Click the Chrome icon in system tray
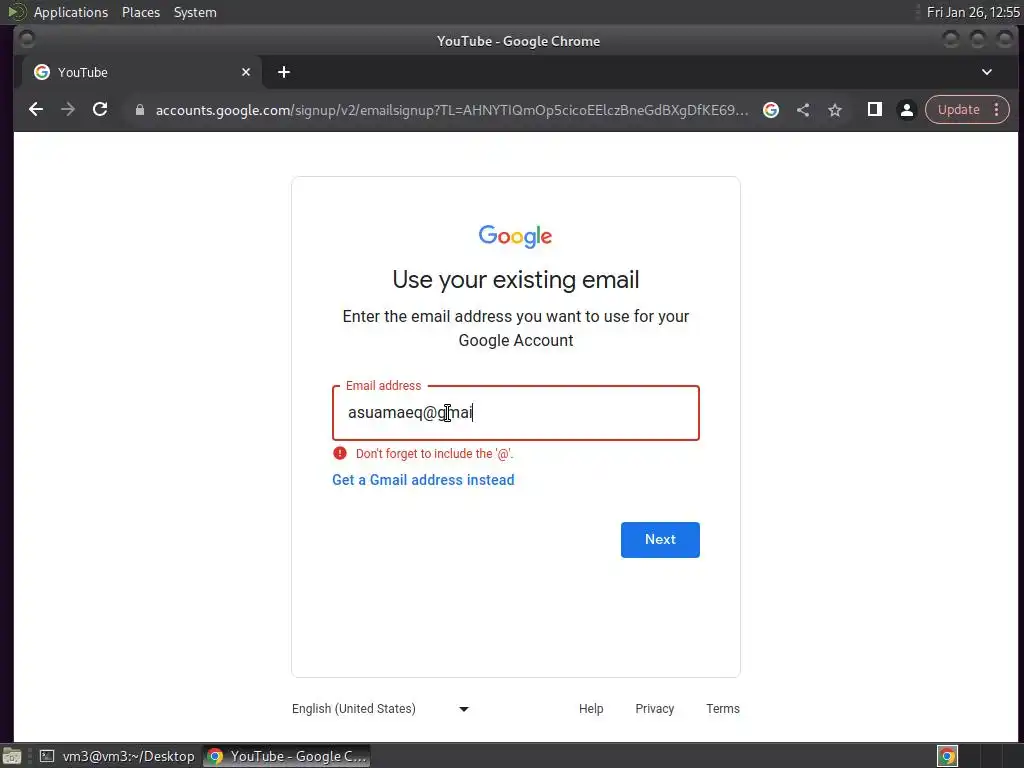 coord(947,756)
